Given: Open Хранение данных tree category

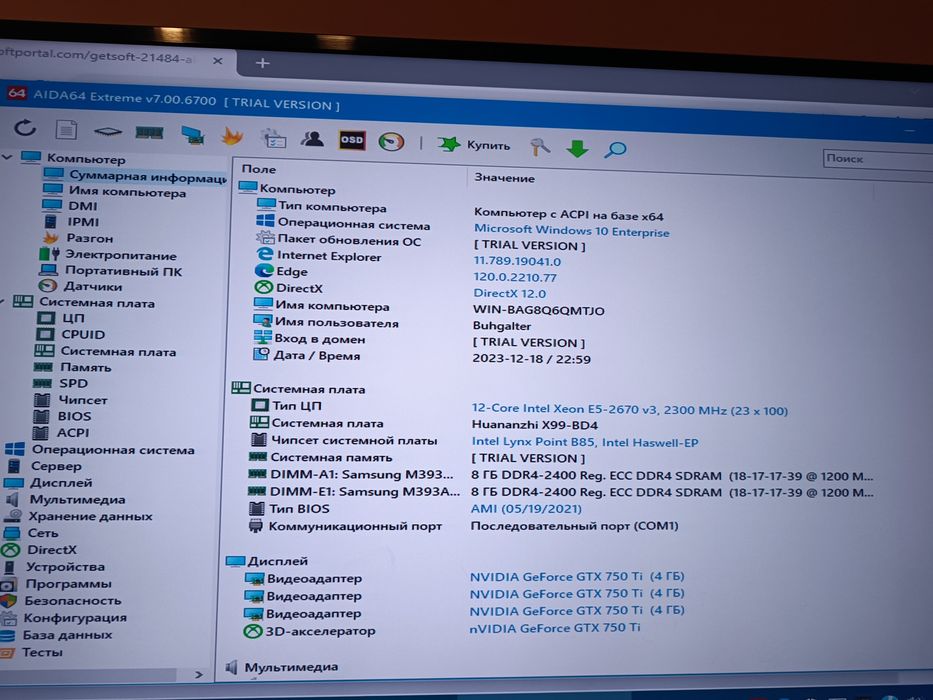Looking at the screenshot, I should tap(77, 516).
